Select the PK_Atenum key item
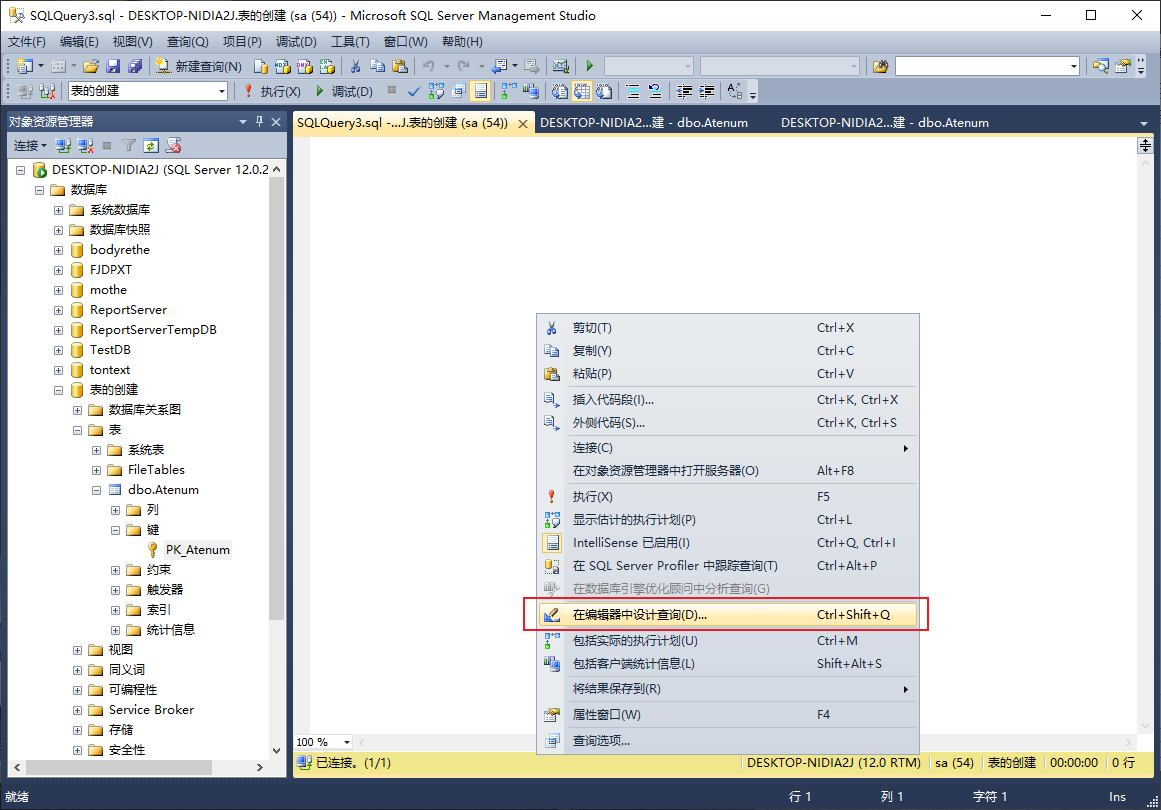The image size is (1161, 810). [198, 550]
